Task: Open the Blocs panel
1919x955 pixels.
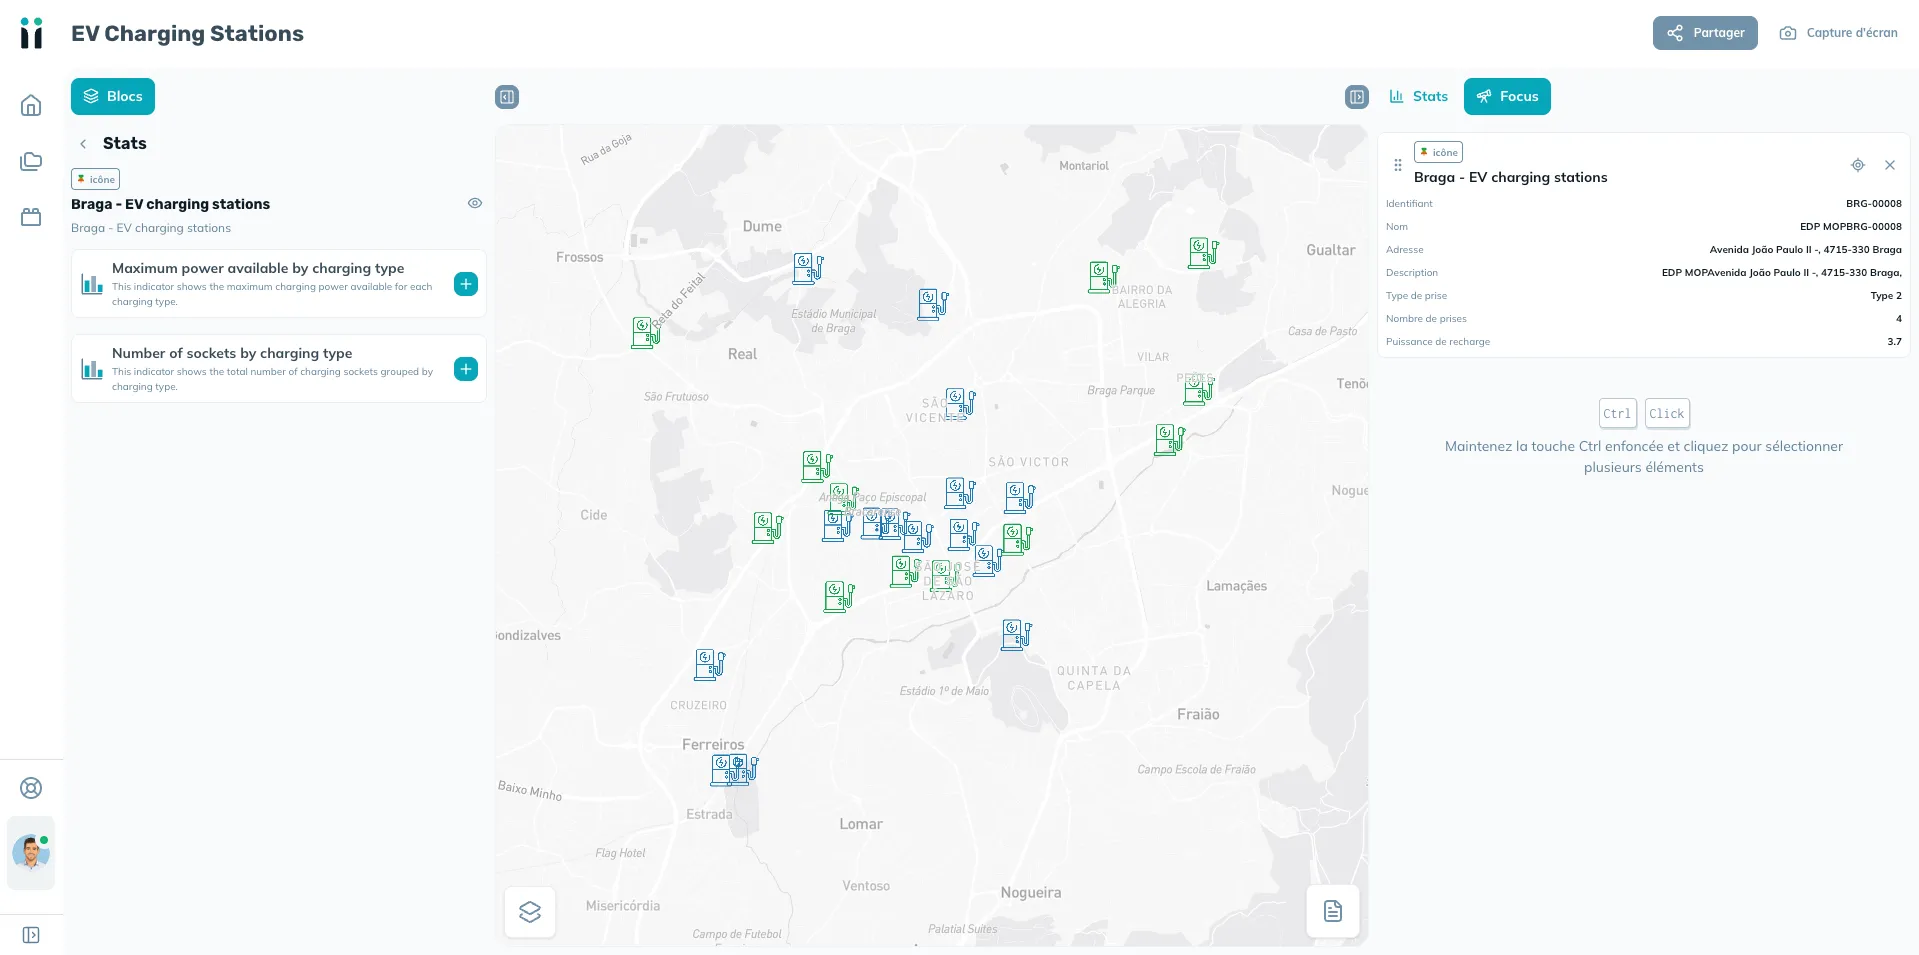Action: tap(113, 96)
